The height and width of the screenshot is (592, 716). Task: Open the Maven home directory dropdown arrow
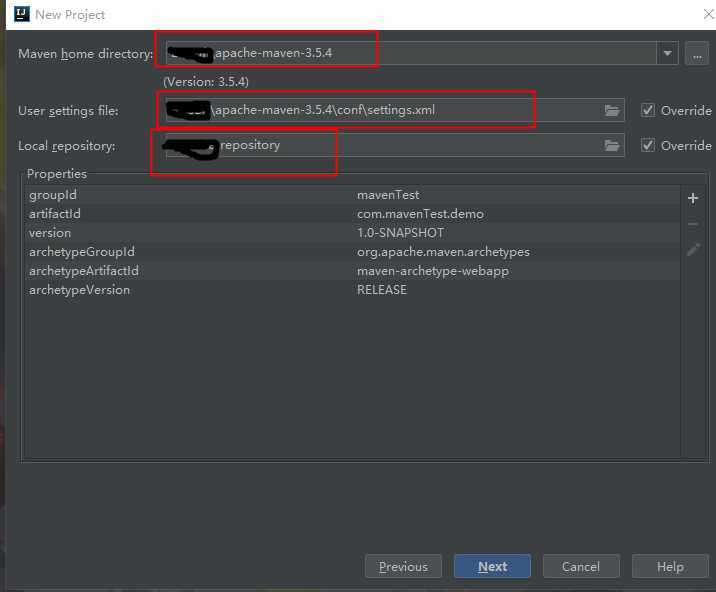tap(667, 53)
